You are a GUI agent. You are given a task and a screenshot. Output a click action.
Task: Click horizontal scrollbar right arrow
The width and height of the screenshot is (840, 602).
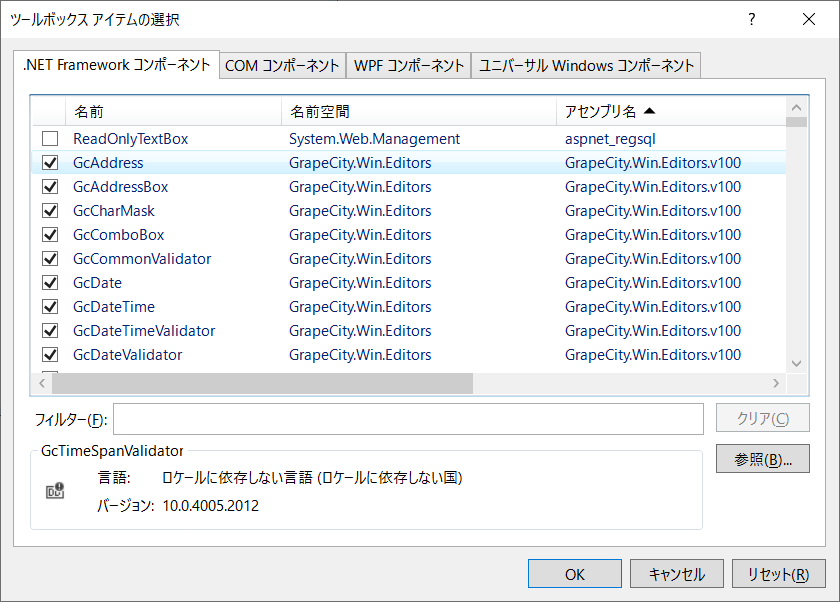pyautogui.click(x=776, y=383)
